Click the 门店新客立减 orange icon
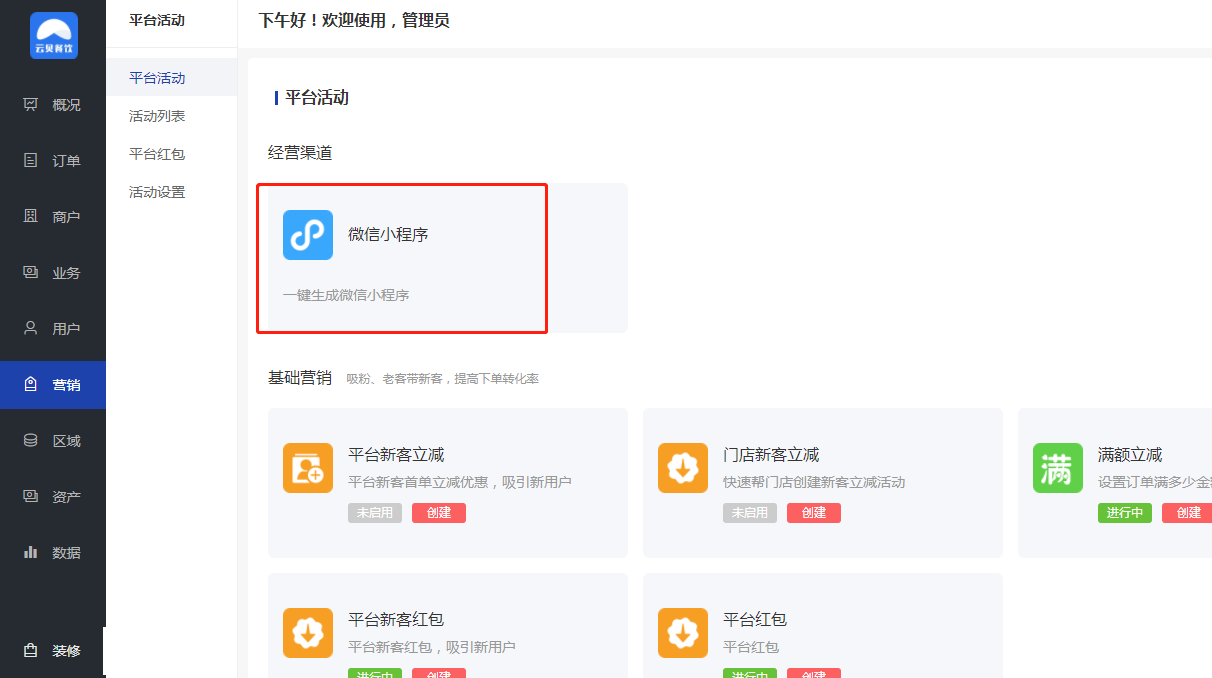 point(683,468)
